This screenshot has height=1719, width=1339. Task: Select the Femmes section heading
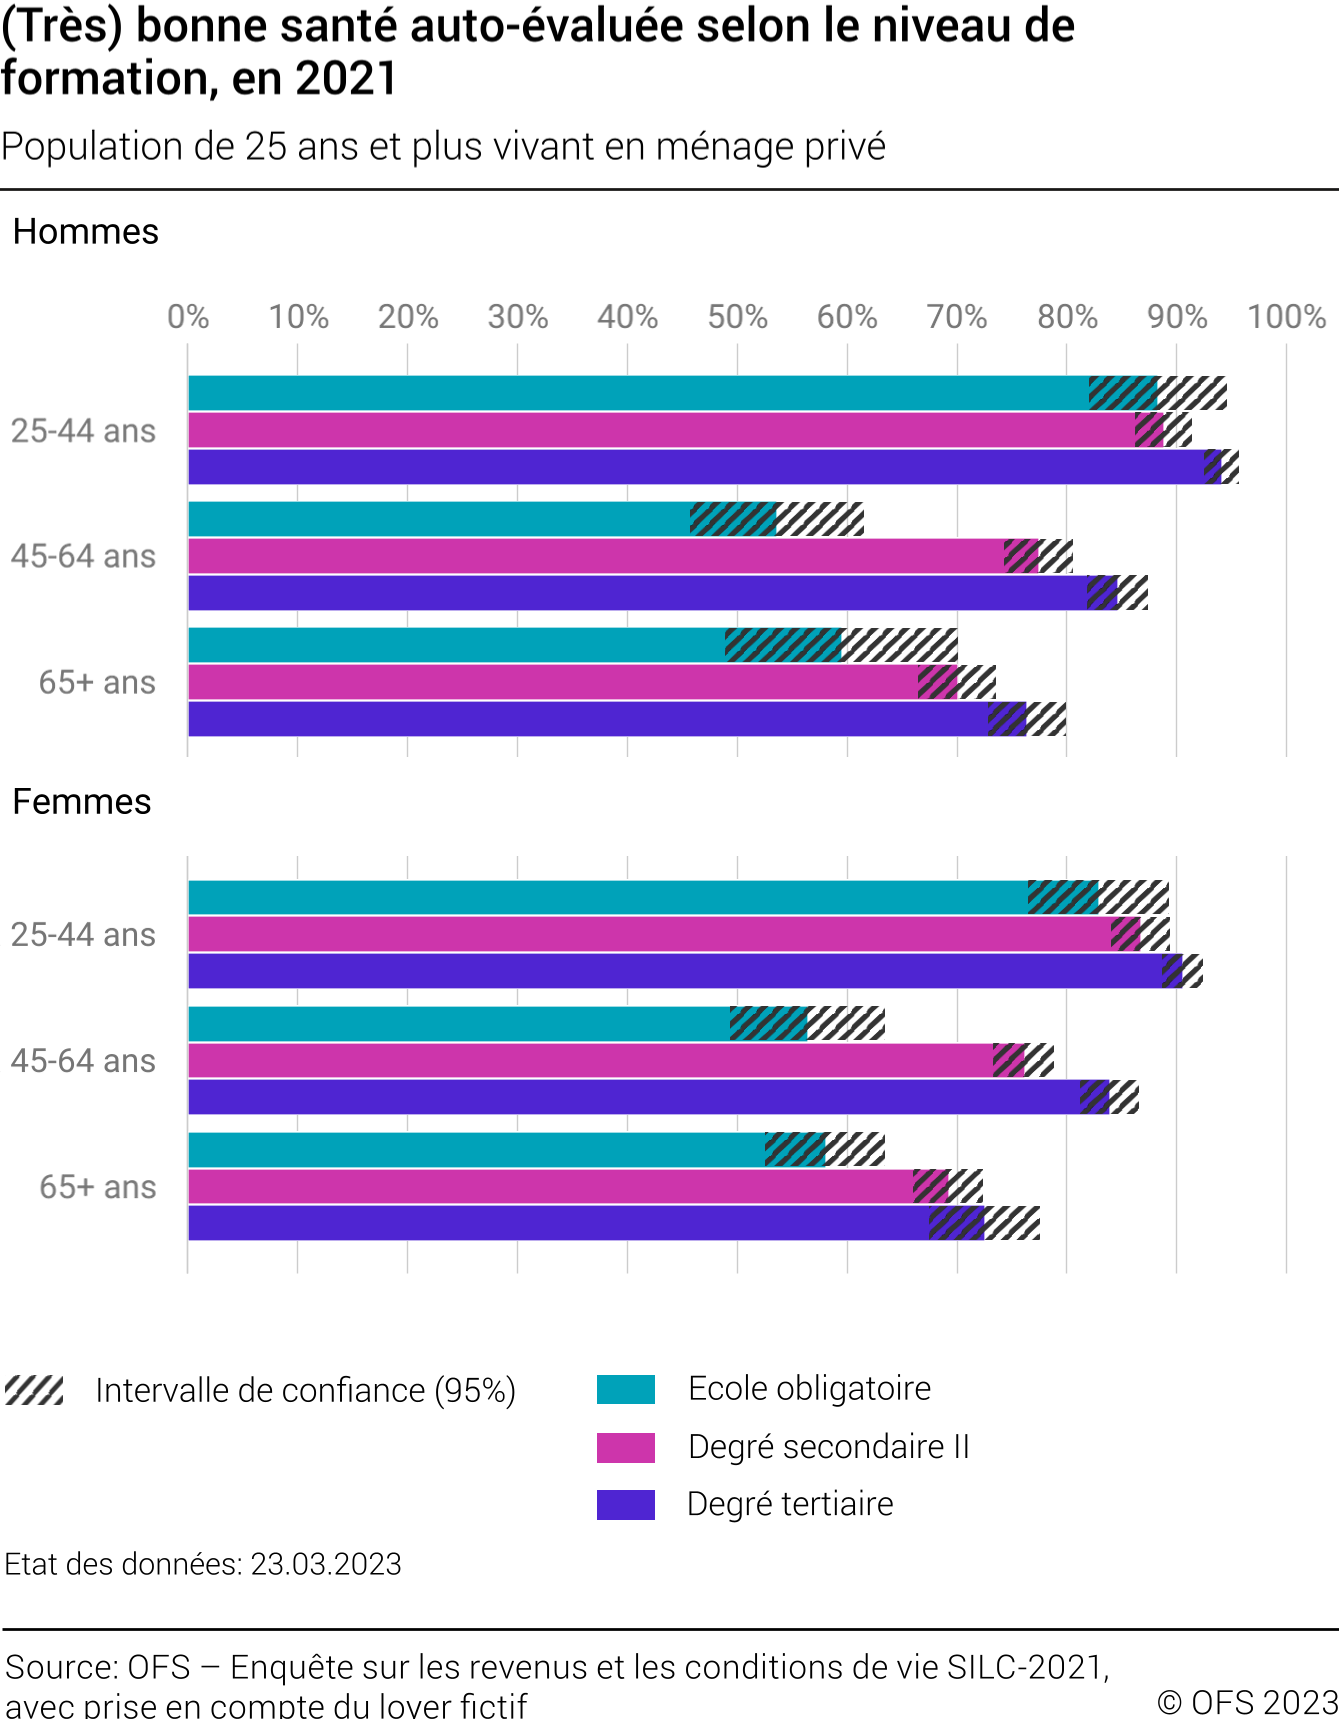tap(82, 802)
